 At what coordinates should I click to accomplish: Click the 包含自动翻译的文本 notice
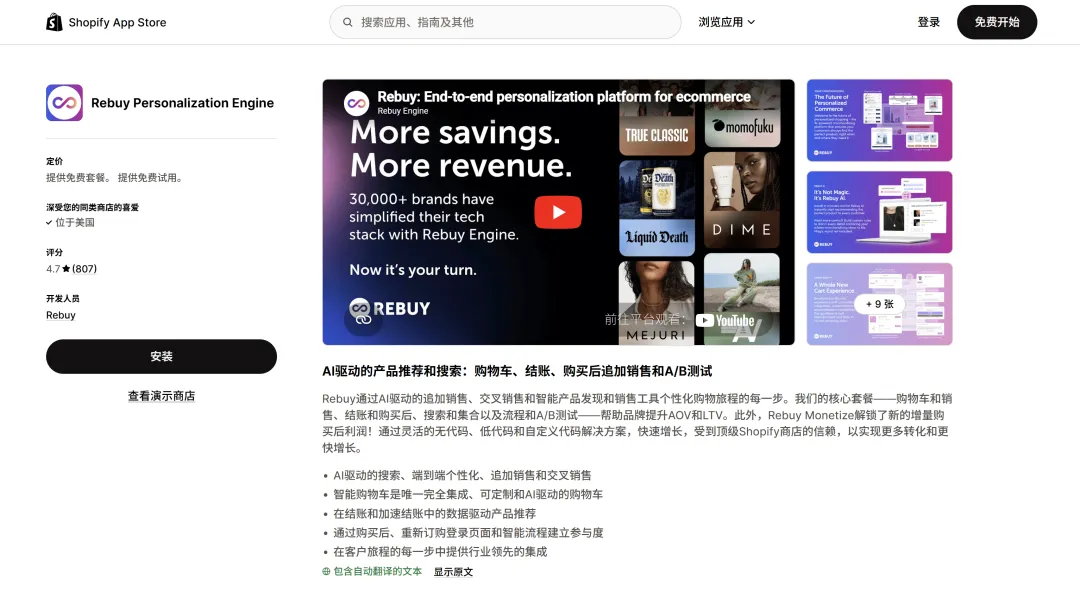point(377,572)
